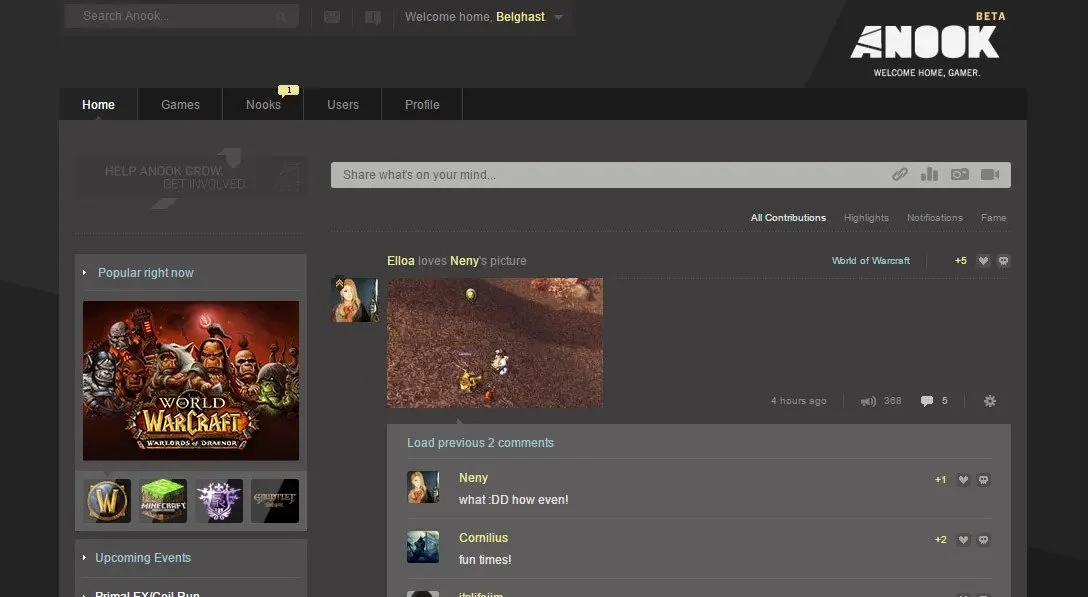Click the +5 fame score on the post
The height and width of the screenshot is (597, 1088).
(960, 261)
